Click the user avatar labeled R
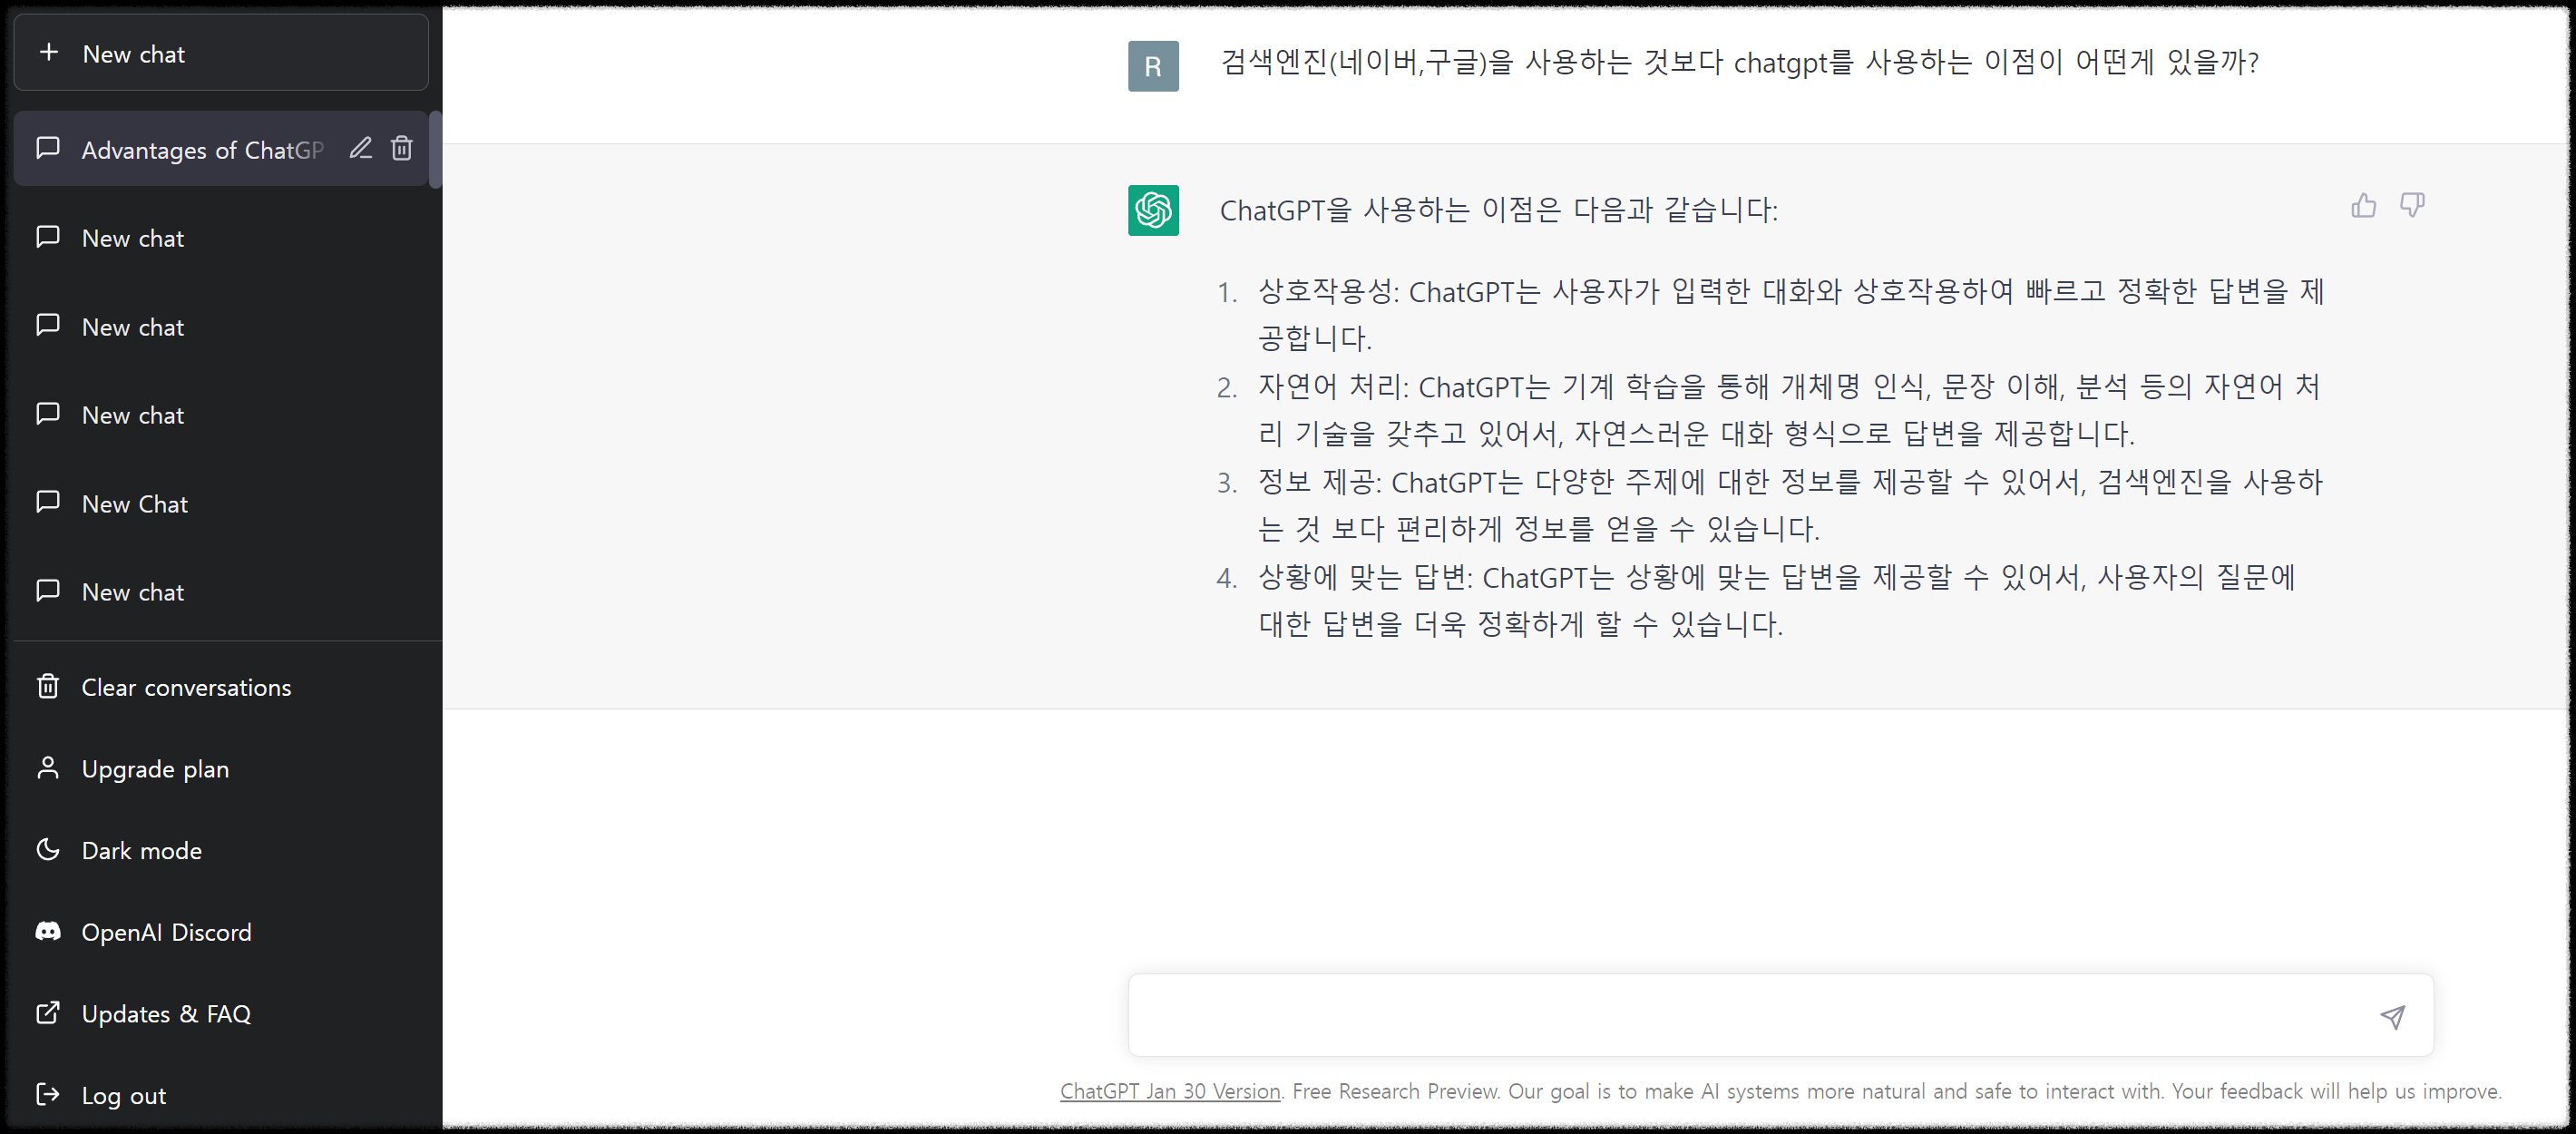This screenshot has width=2576, height=1134. click(x=1153, y=66)
